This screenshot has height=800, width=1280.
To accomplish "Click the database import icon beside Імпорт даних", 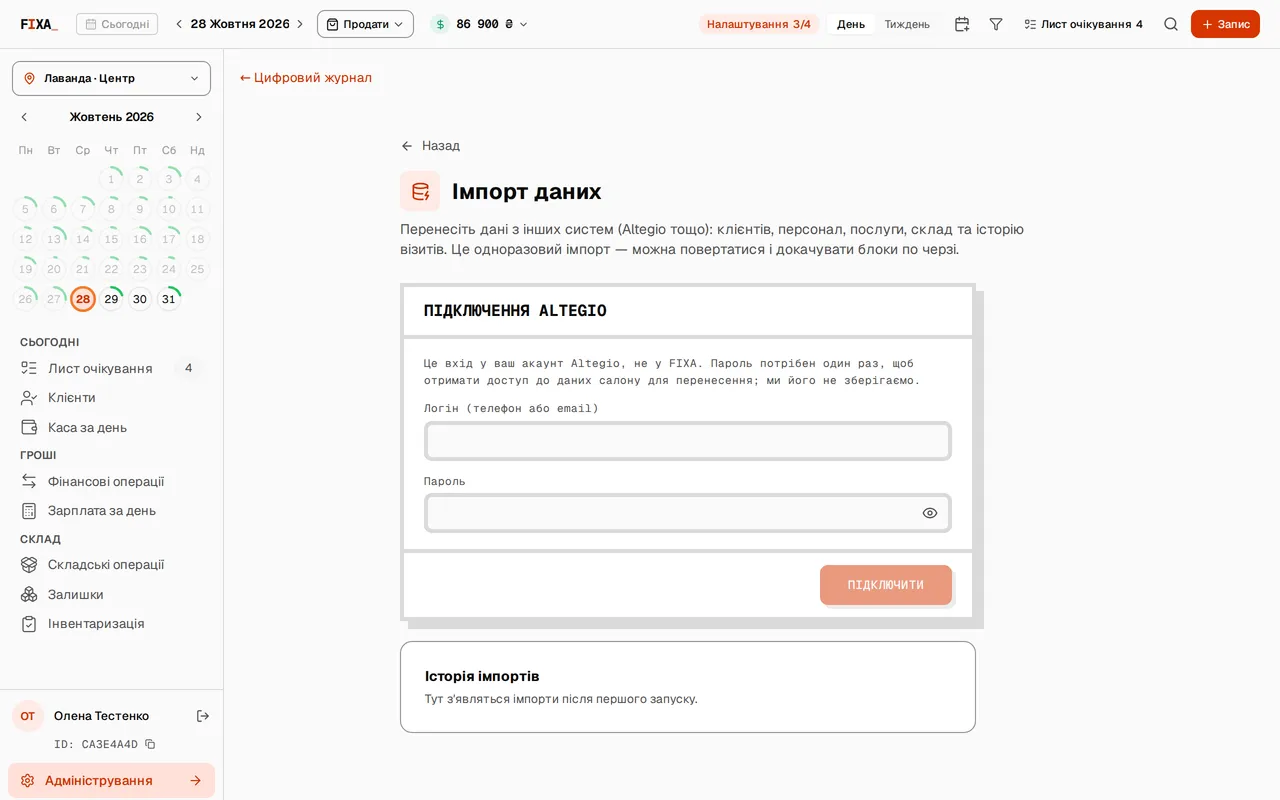I will point(420,191).
